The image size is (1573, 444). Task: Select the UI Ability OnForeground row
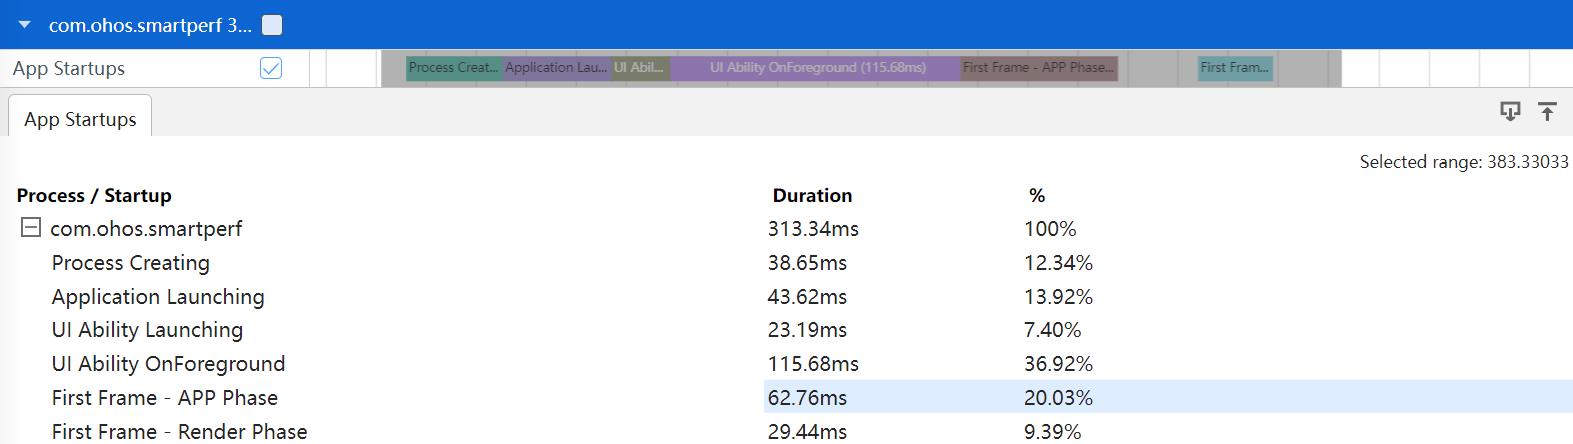168,364
